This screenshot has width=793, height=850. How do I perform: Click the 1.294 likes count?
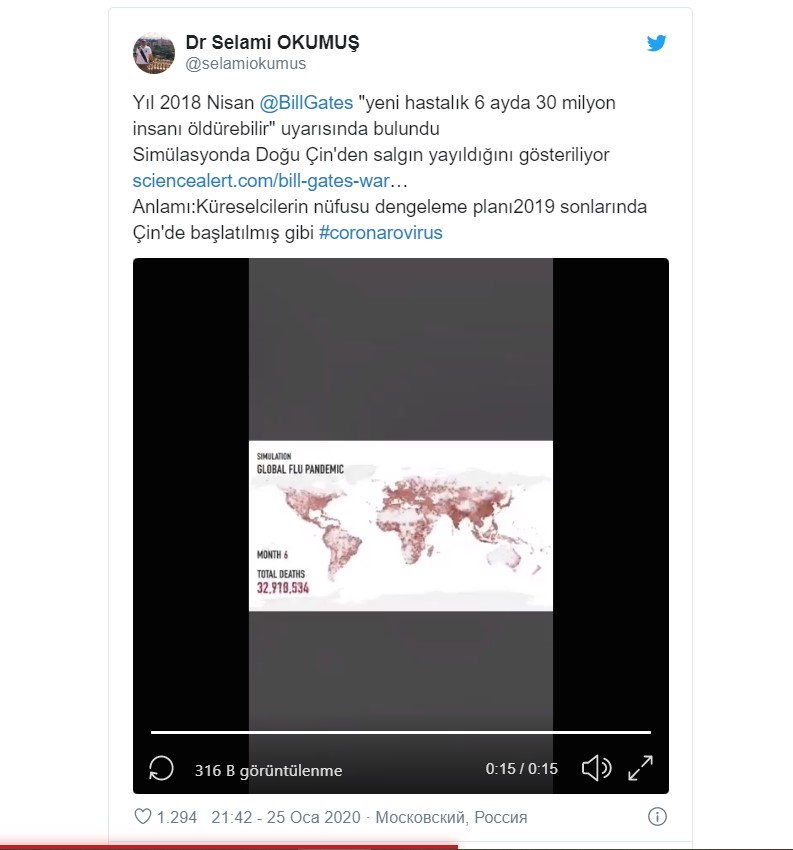coord(177,817)
